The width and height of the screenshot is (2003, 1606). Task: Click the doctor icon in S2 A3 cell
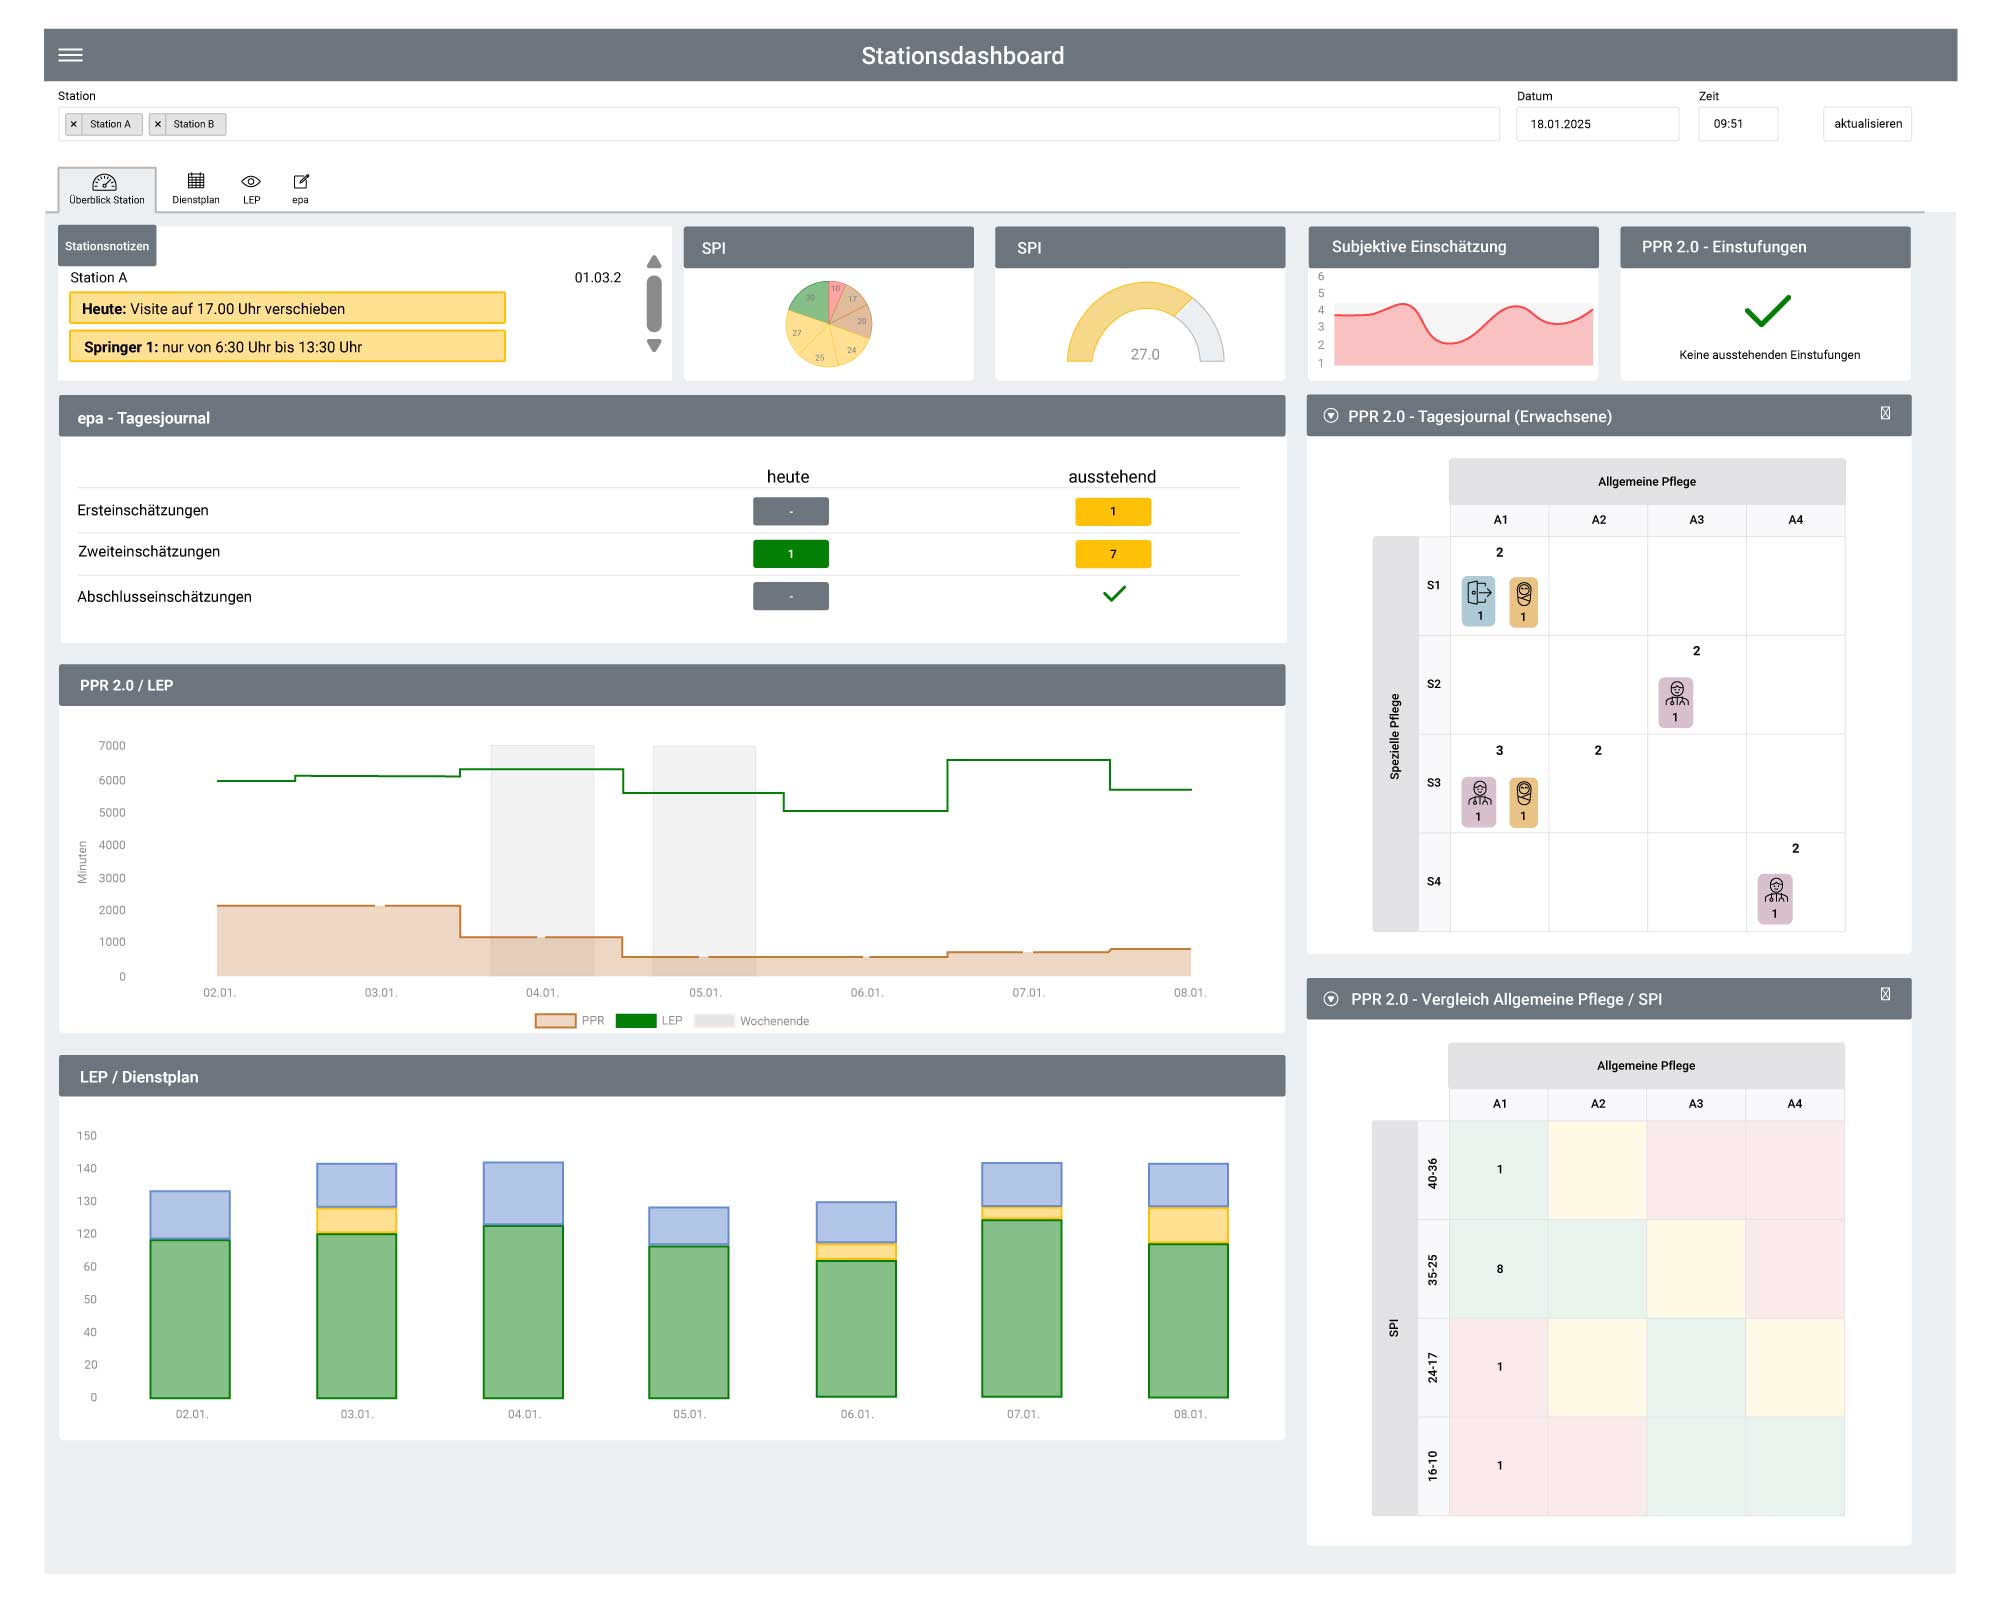point(1676,701)
